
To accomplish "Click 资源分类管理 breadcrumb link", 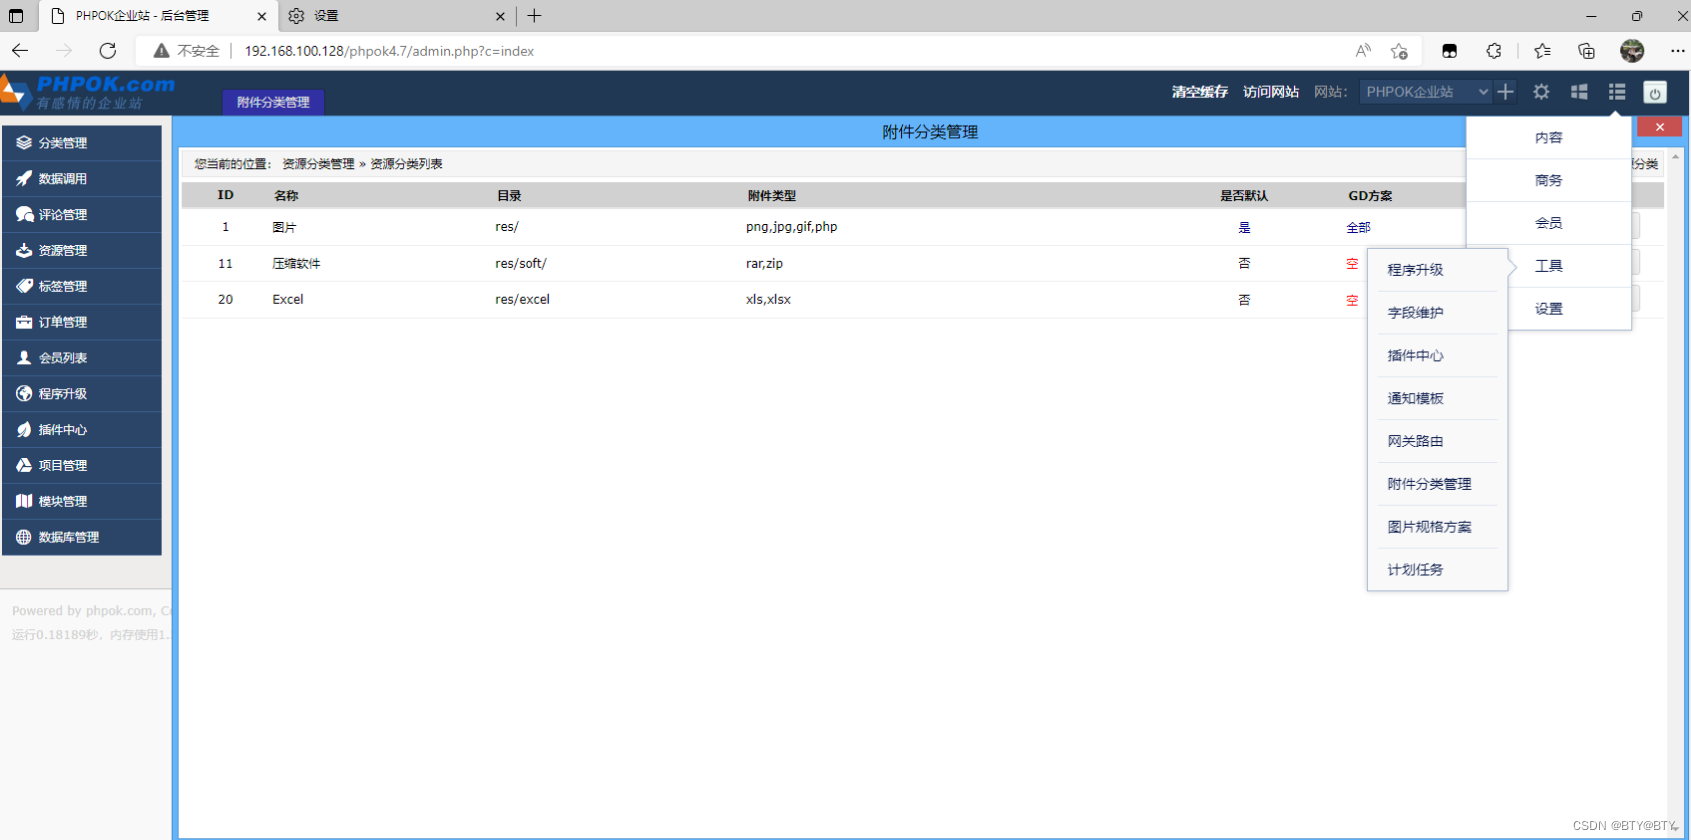I will tap(318, 164).
